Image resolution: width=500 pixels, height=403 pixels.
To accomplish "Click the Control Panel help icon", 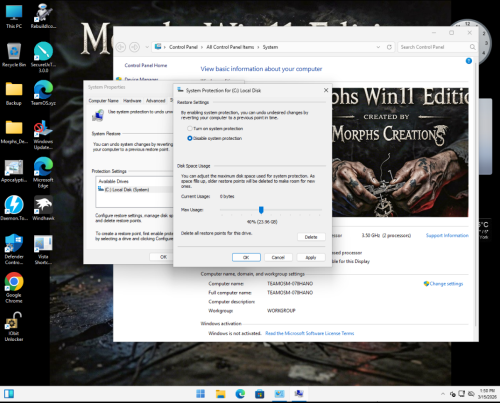I will [469, 61].
